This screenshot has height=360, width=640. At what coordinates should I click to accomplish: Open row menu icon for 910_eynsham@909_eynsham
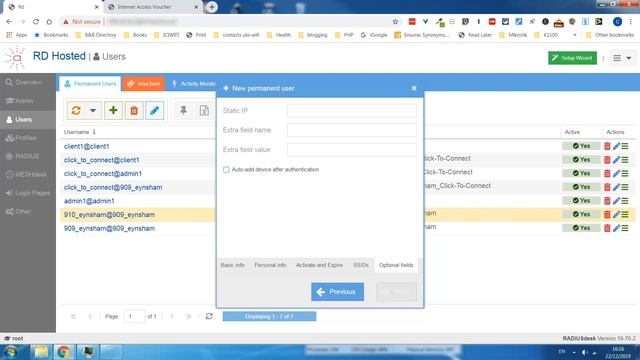click(x=625, y=214)
